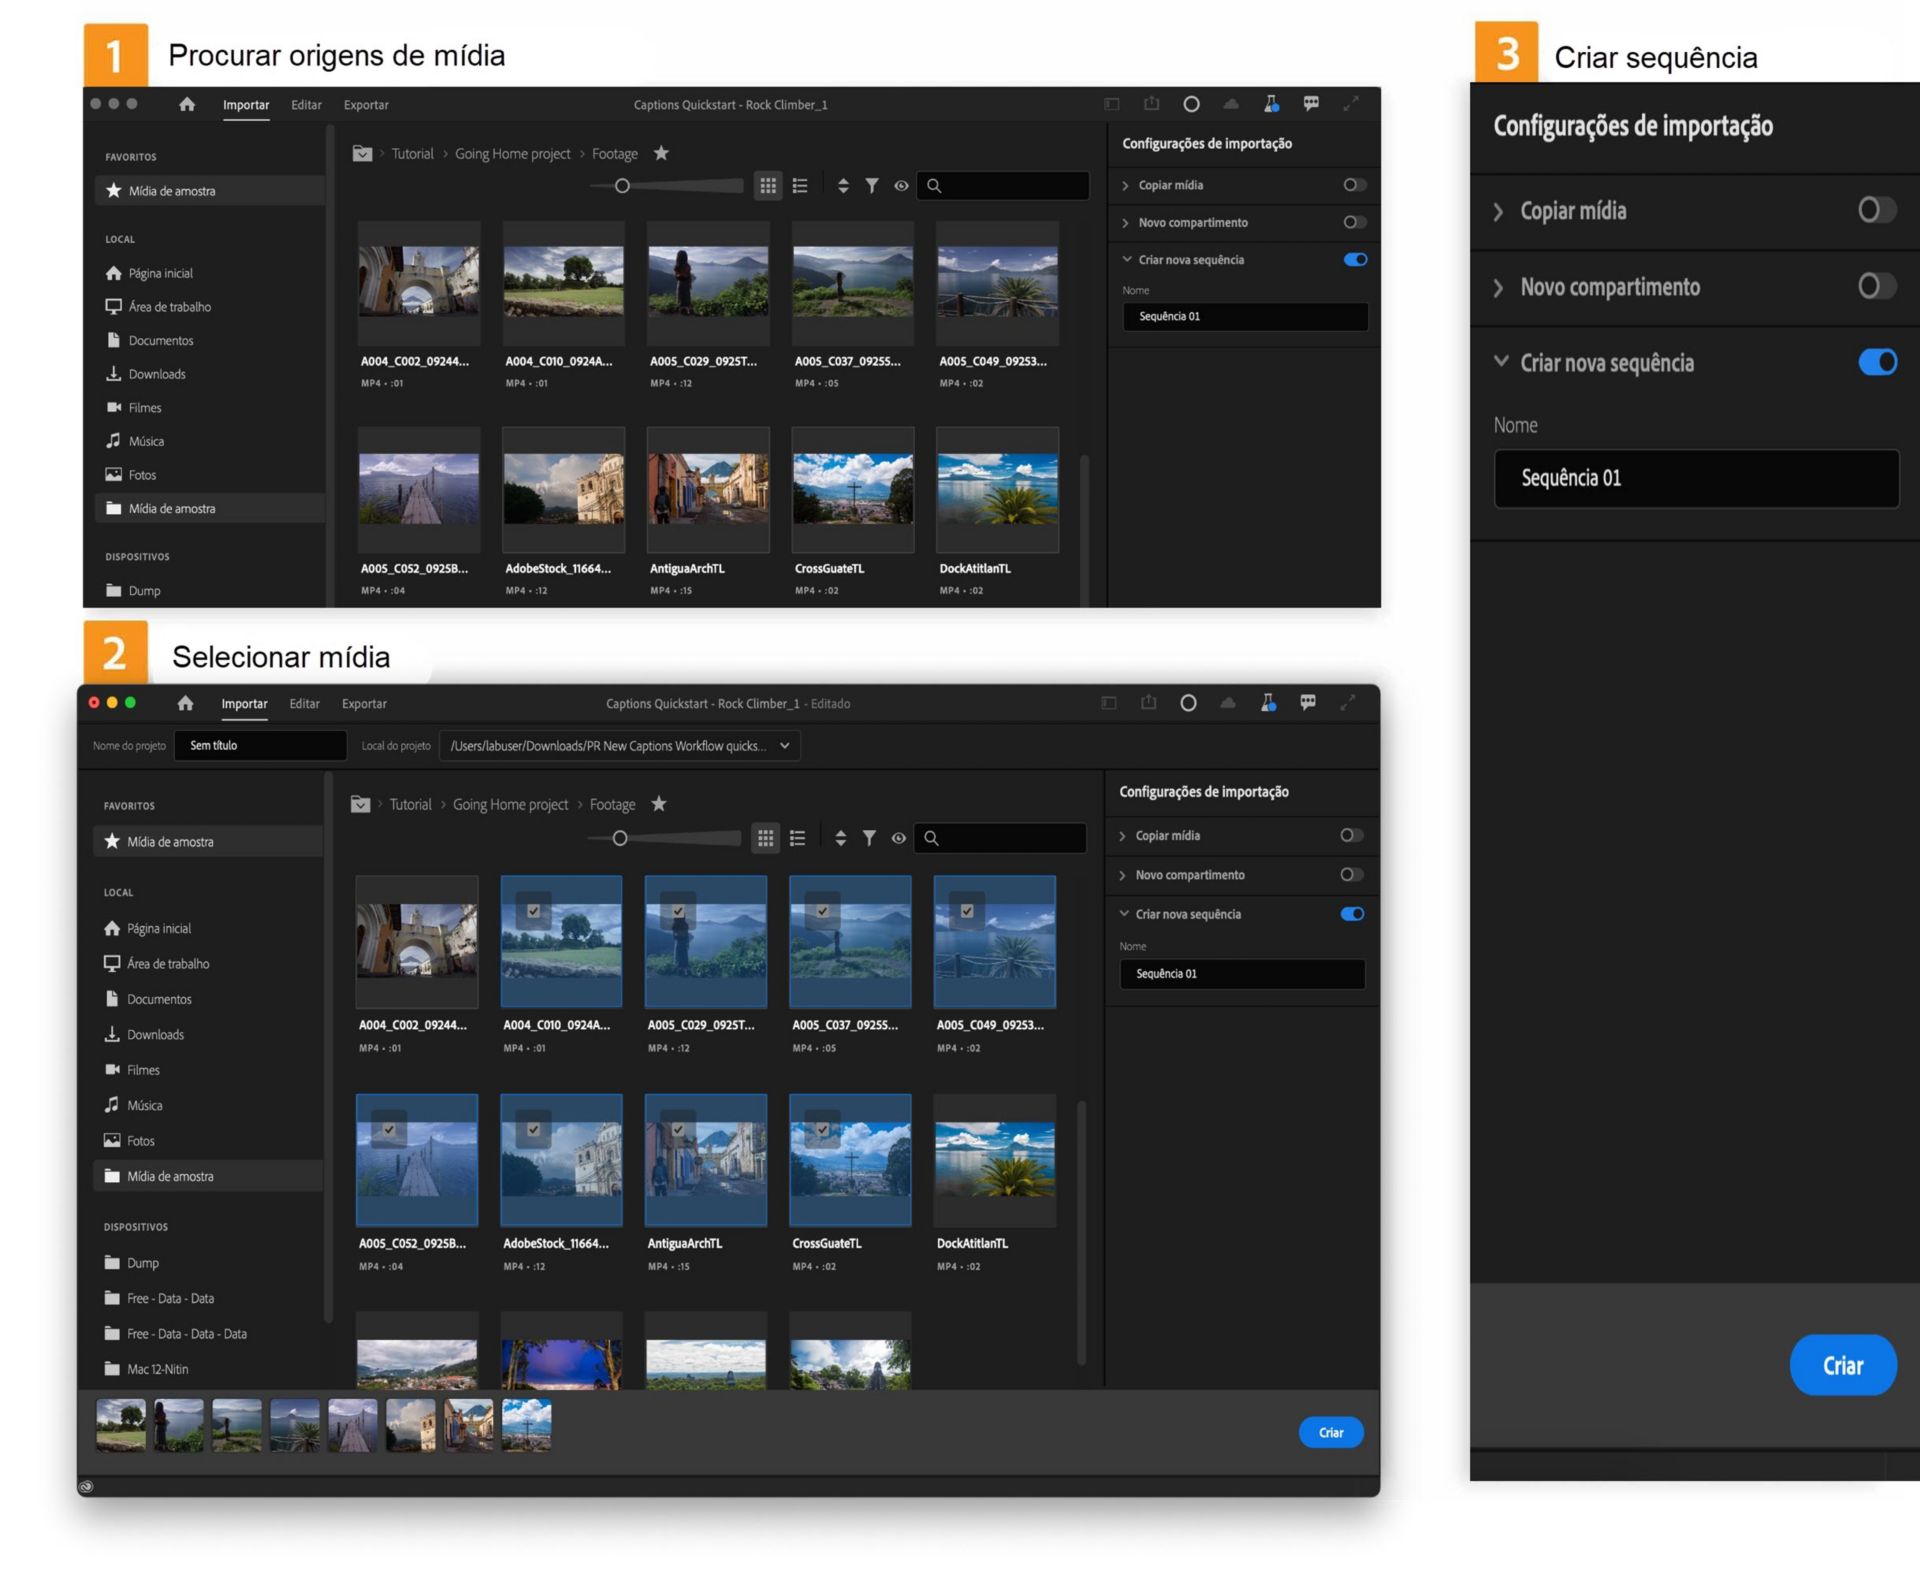Enable the Novo compartimento toggle
1920x1571 pixels.
(x=1877, y=287)
